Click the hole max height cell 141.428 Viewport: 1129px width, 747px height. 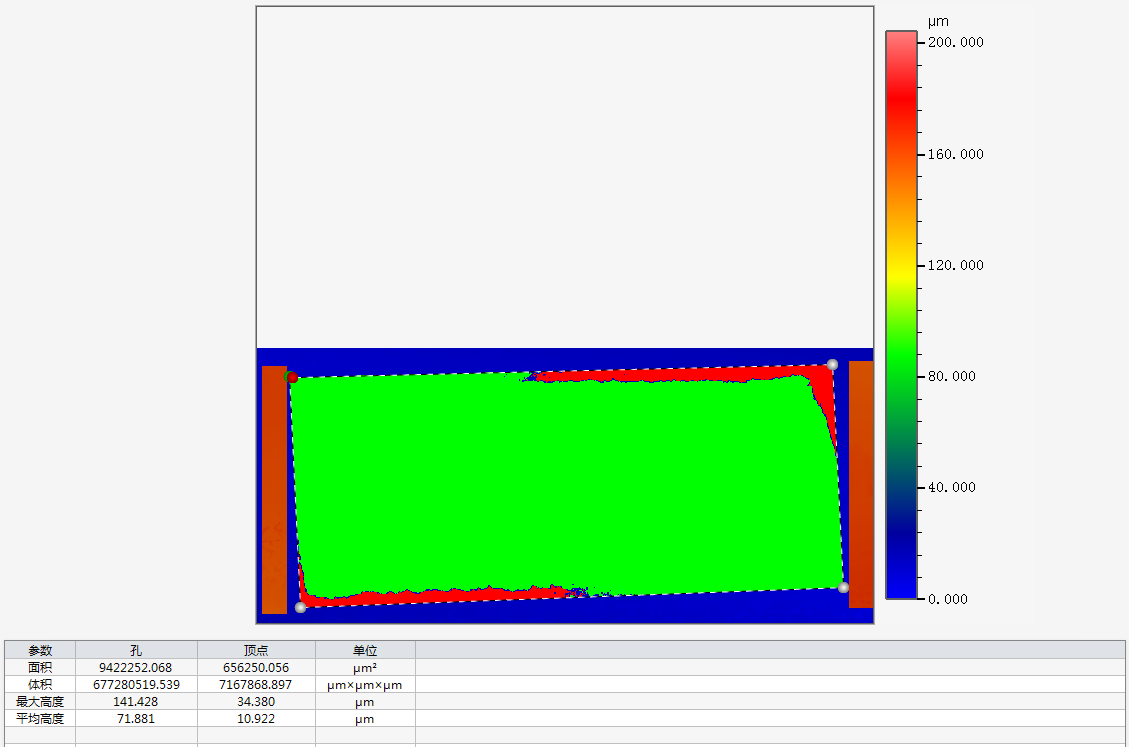(x=136, y=702)
